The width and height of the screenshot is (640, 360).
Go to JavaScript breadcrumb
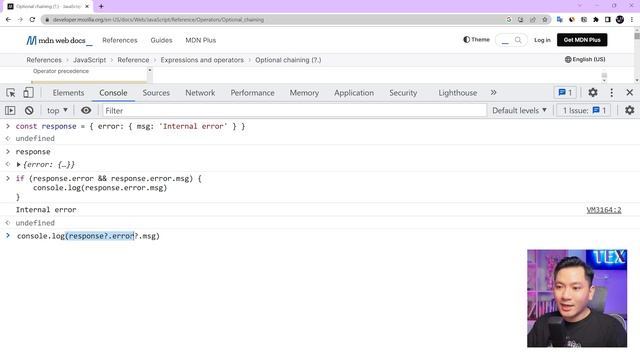89,60
